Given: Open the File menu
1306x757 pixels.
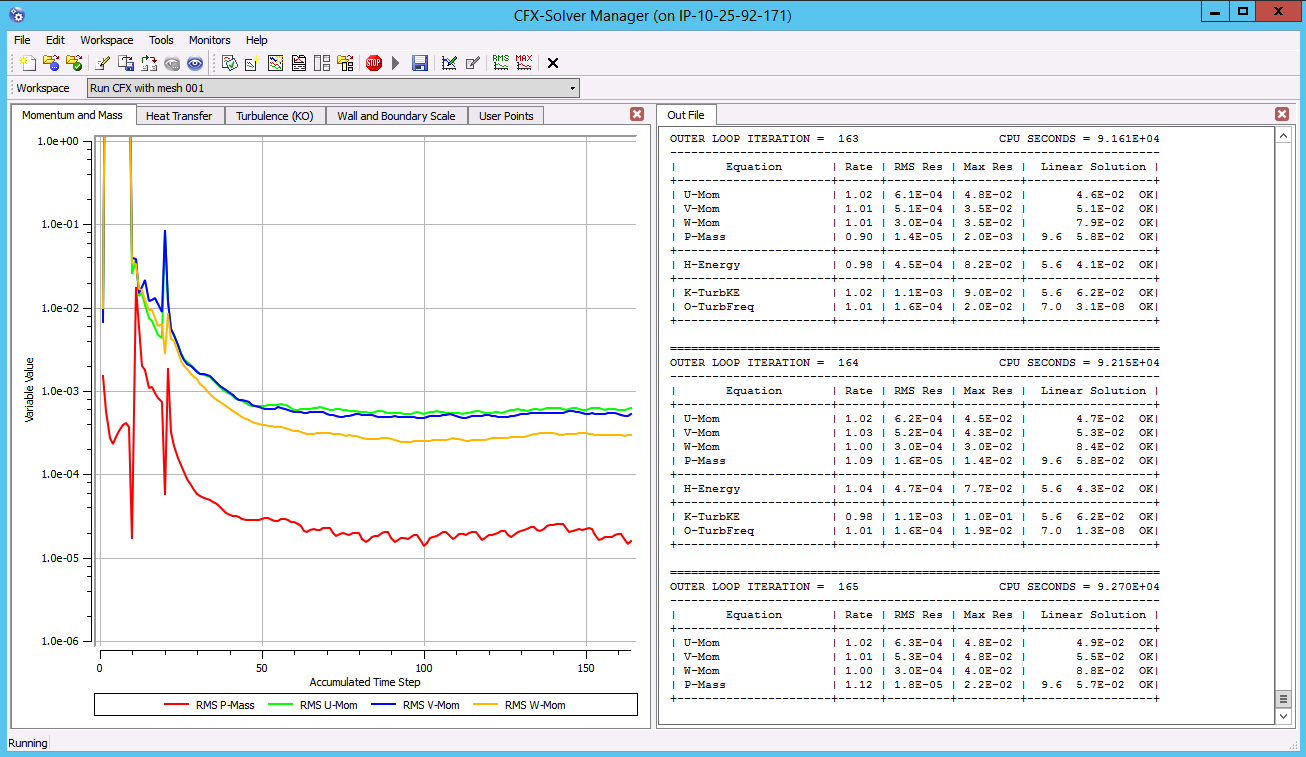Looking at the screenshot, I should pos(22,40).
